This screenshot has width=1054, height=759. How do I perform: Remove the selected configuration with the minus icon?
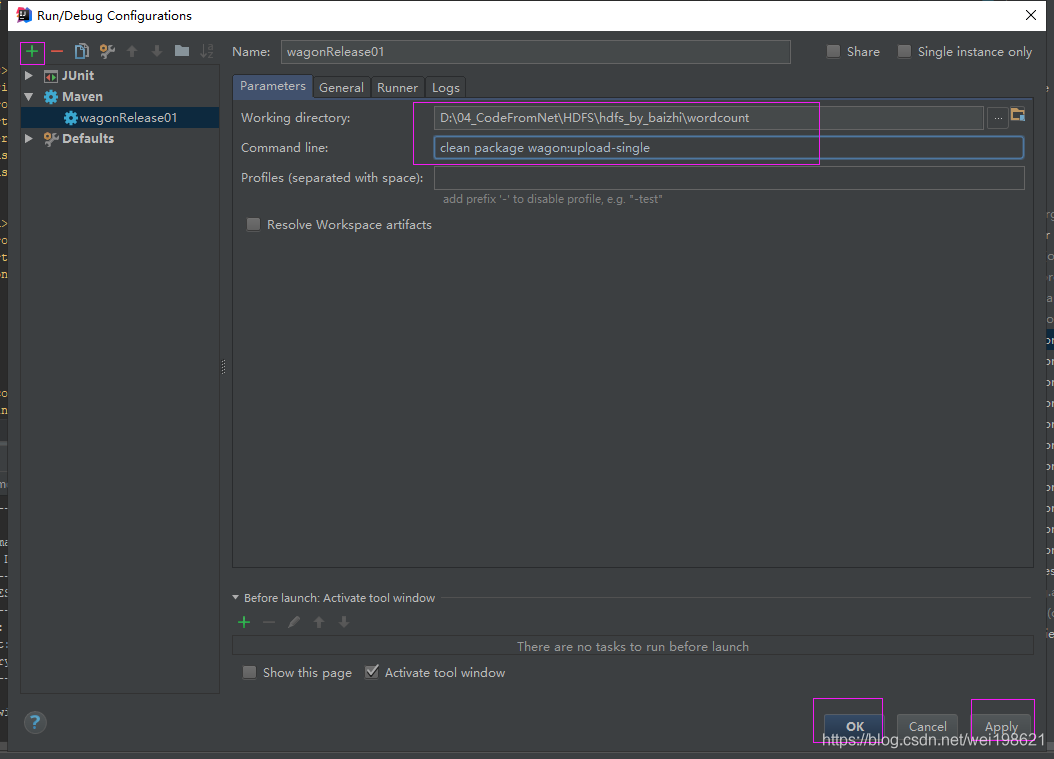pos(57,51)
